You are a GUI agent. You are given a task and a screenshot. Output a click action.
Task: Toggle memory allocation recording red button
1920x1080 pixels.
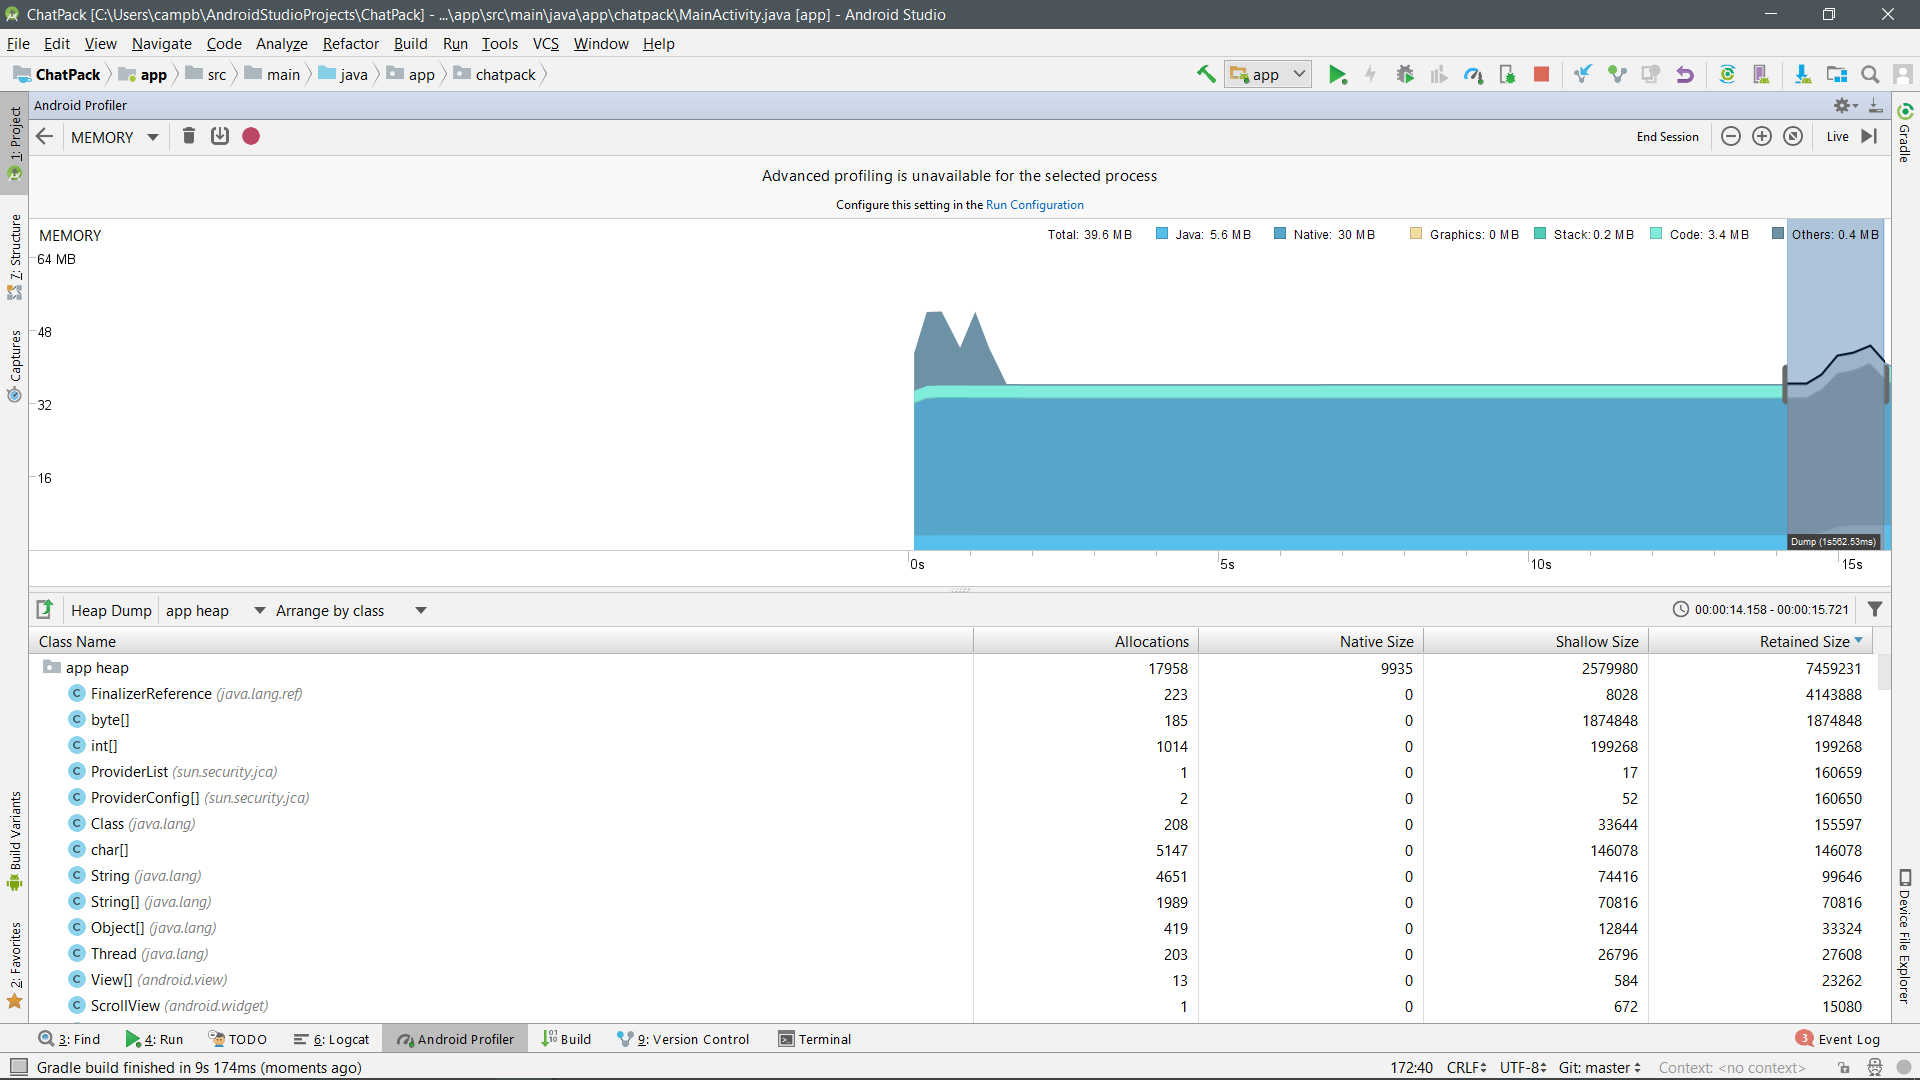point(251,136)
